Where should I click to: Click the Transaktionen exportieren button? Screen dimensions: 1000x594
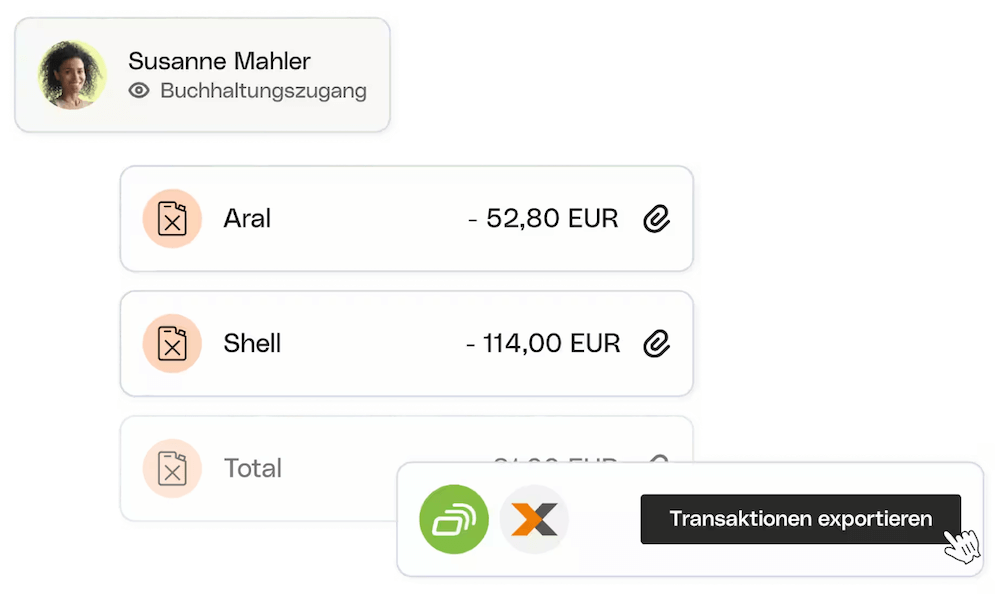[800, 519]
